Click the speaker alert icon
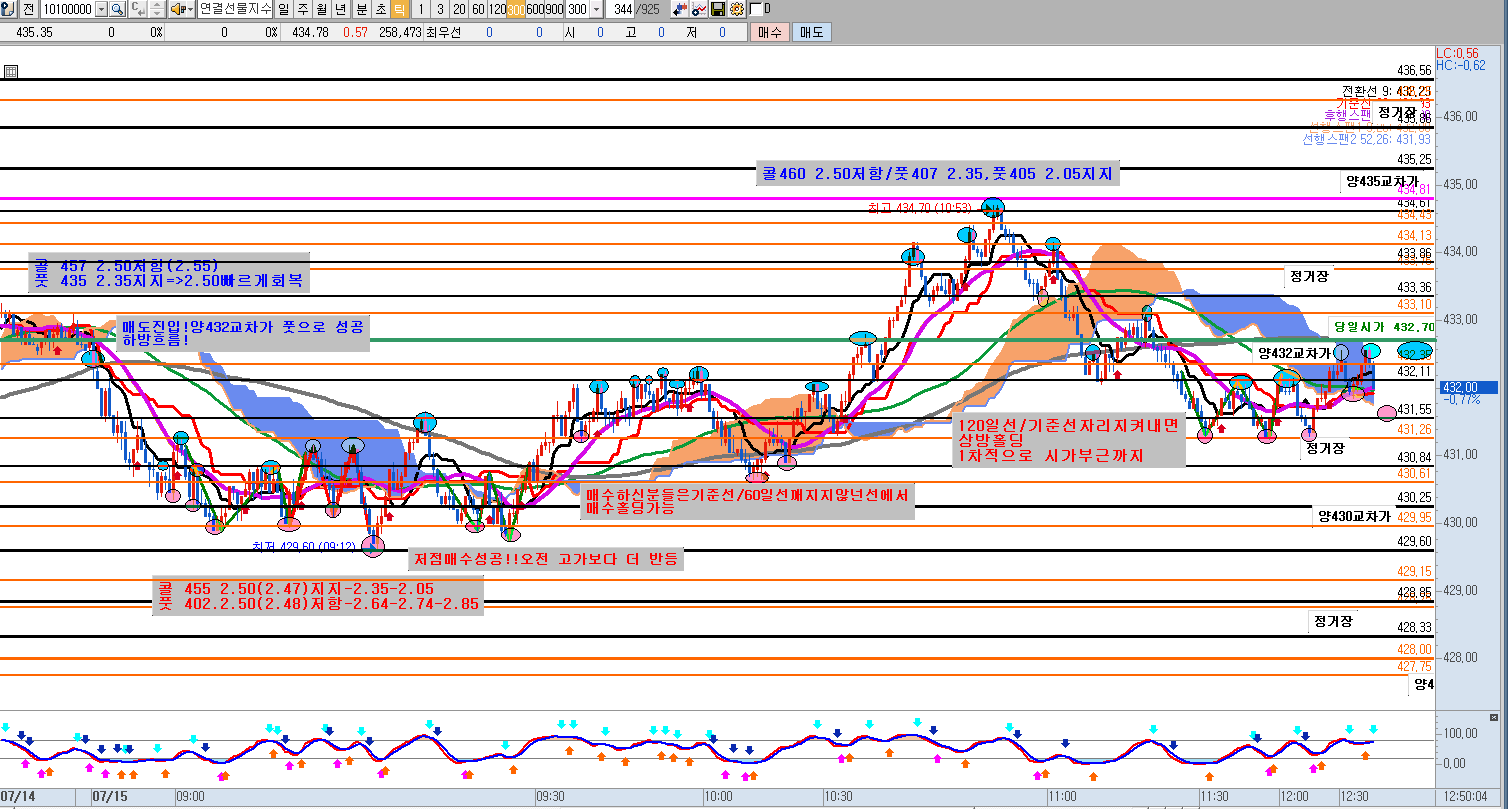 177,9
